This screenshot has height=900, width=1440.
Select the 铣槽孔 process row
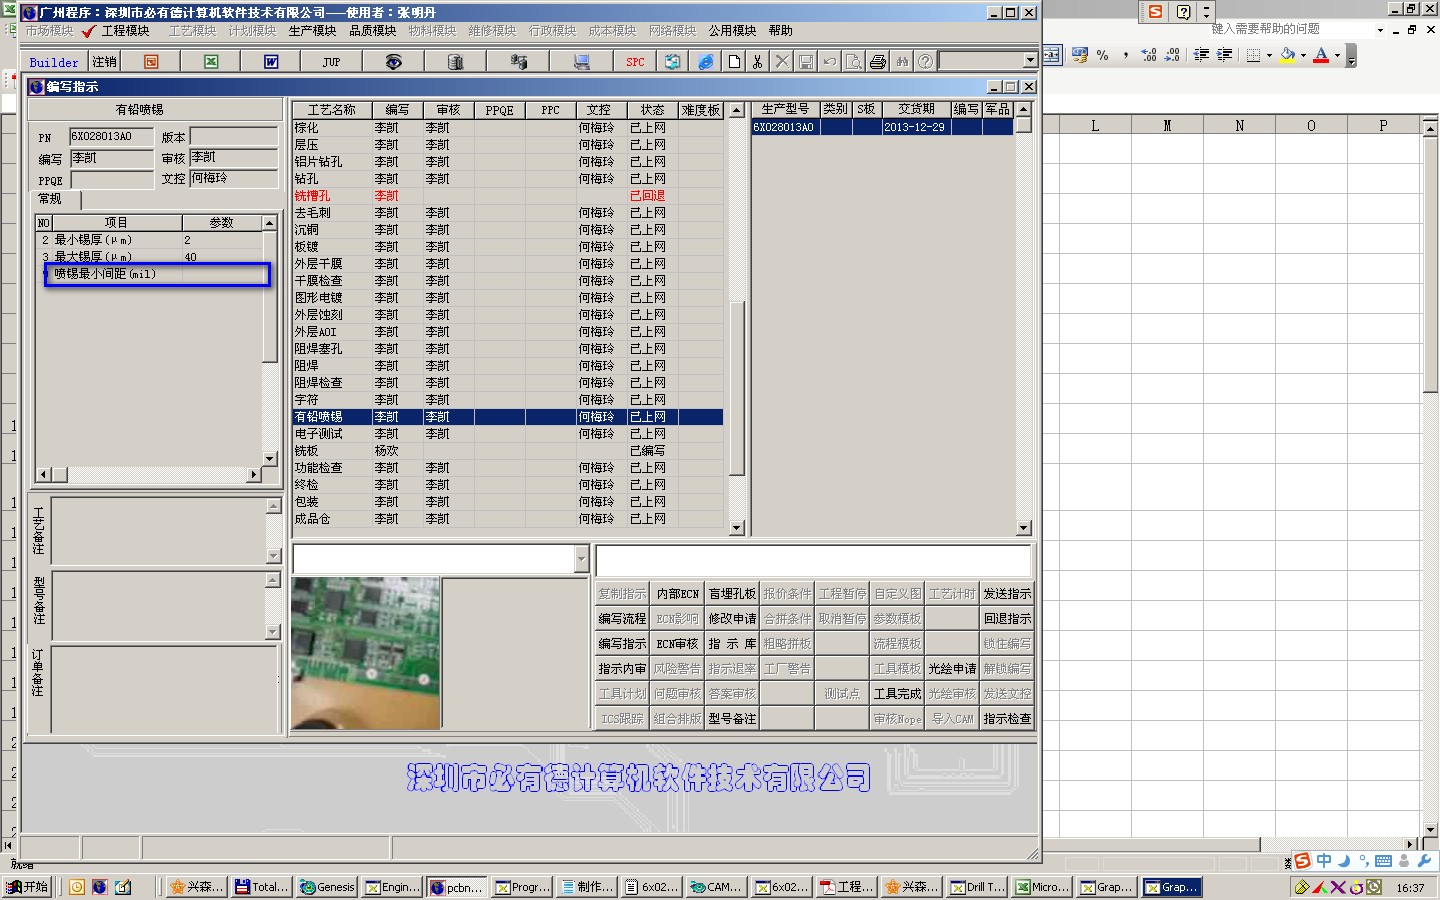coord(508,196)
